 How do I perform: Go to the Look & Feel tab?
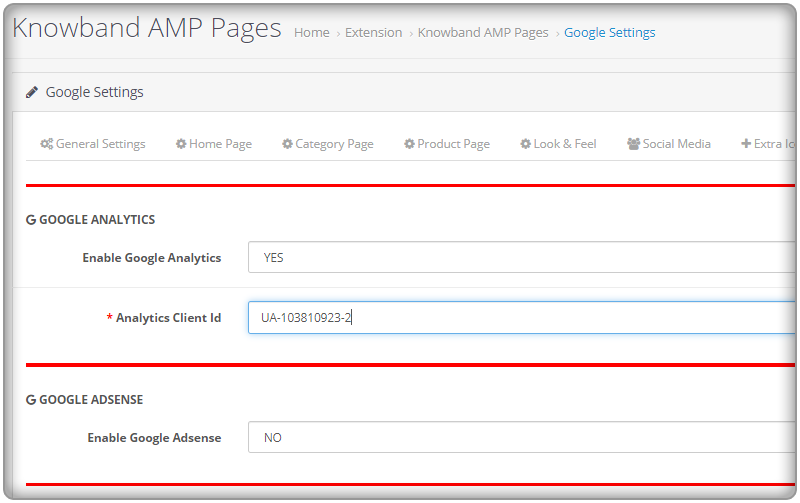[558, 144]
